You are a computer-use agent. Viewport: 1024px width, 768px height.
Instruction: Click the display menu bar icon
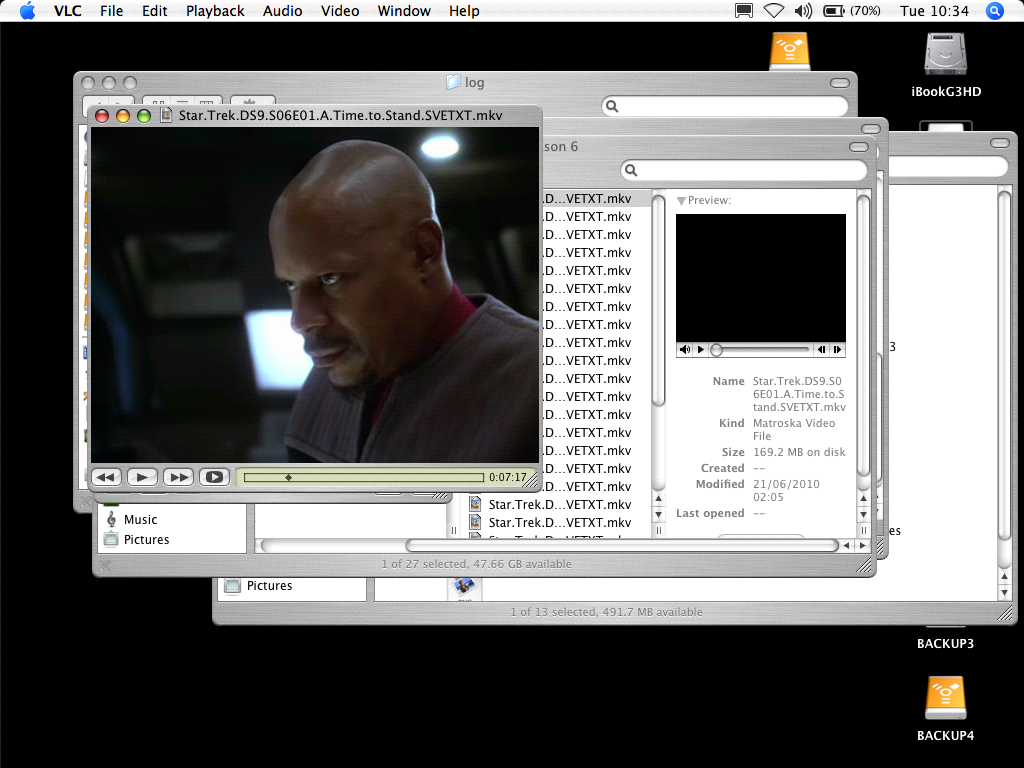pyautogui.click(x=744, y=11)
